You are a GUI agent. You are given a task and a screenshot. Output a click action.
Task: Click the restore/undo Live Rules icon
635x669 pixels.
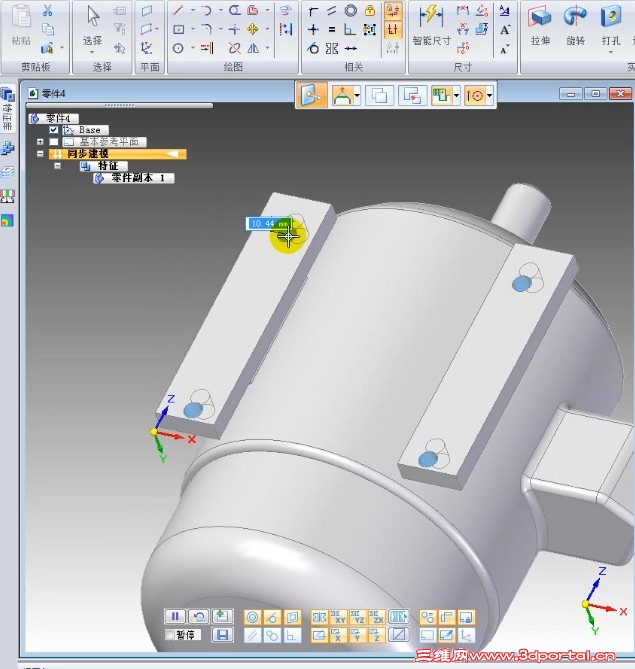tap(198, 617)
